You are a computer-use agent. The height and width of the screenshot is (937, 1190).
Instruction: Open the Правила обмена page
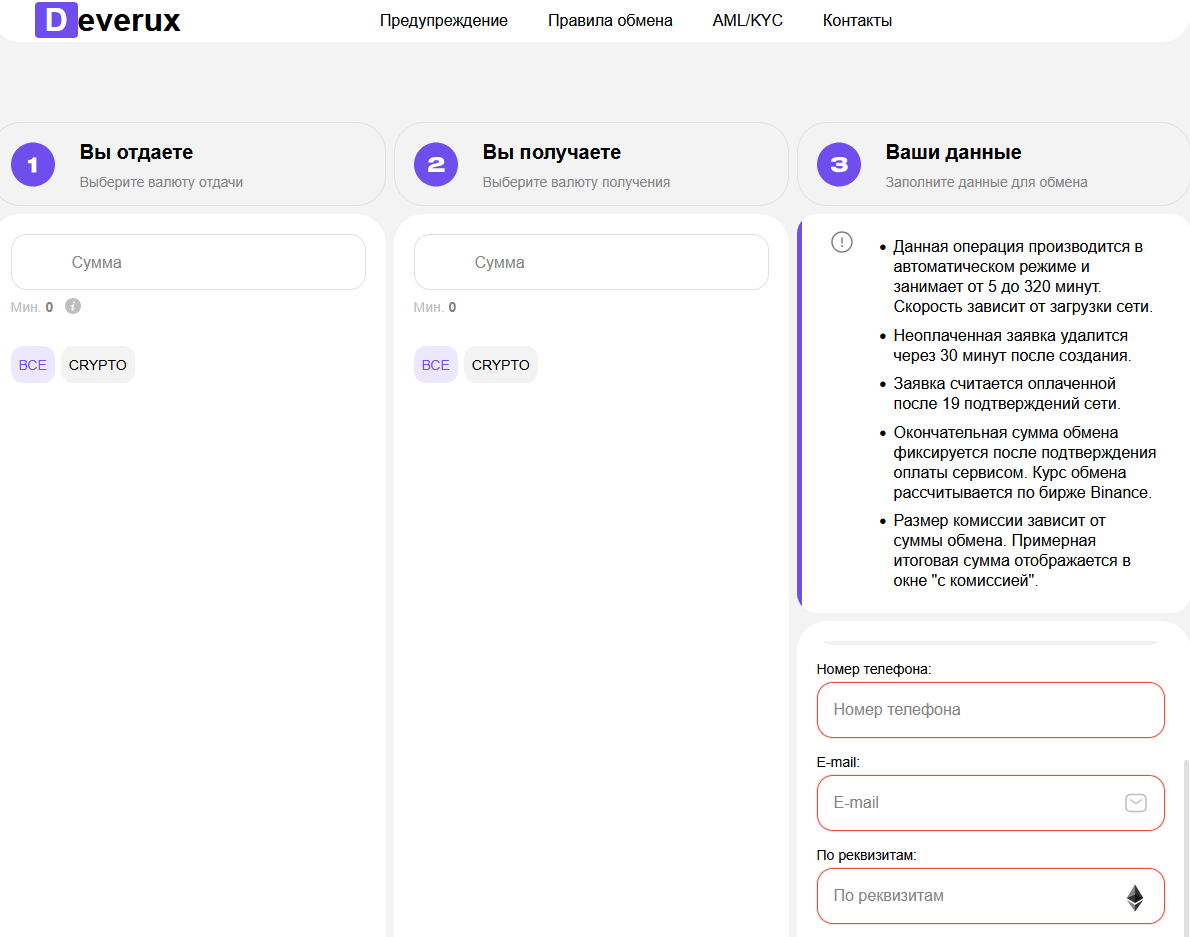[x=610, y=20]
